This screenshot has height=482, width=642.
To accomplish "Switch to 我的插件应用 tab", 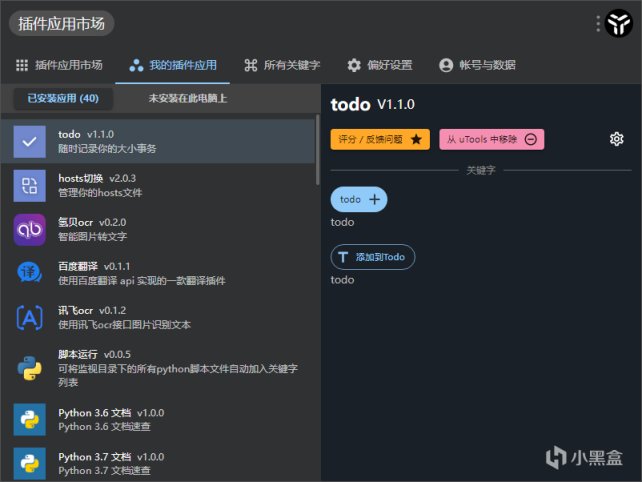I will (x=173, y=65).
